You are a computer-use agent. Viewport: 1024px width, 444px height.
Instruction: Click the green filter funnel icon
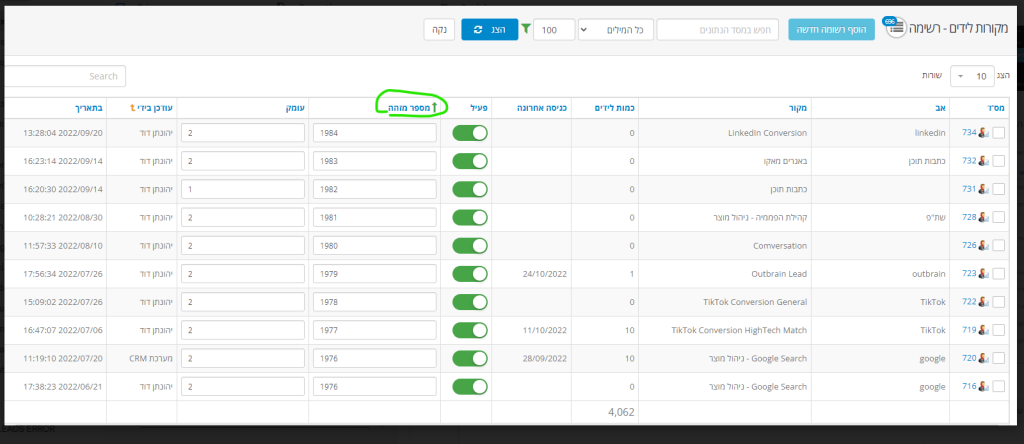click(526, 29)
